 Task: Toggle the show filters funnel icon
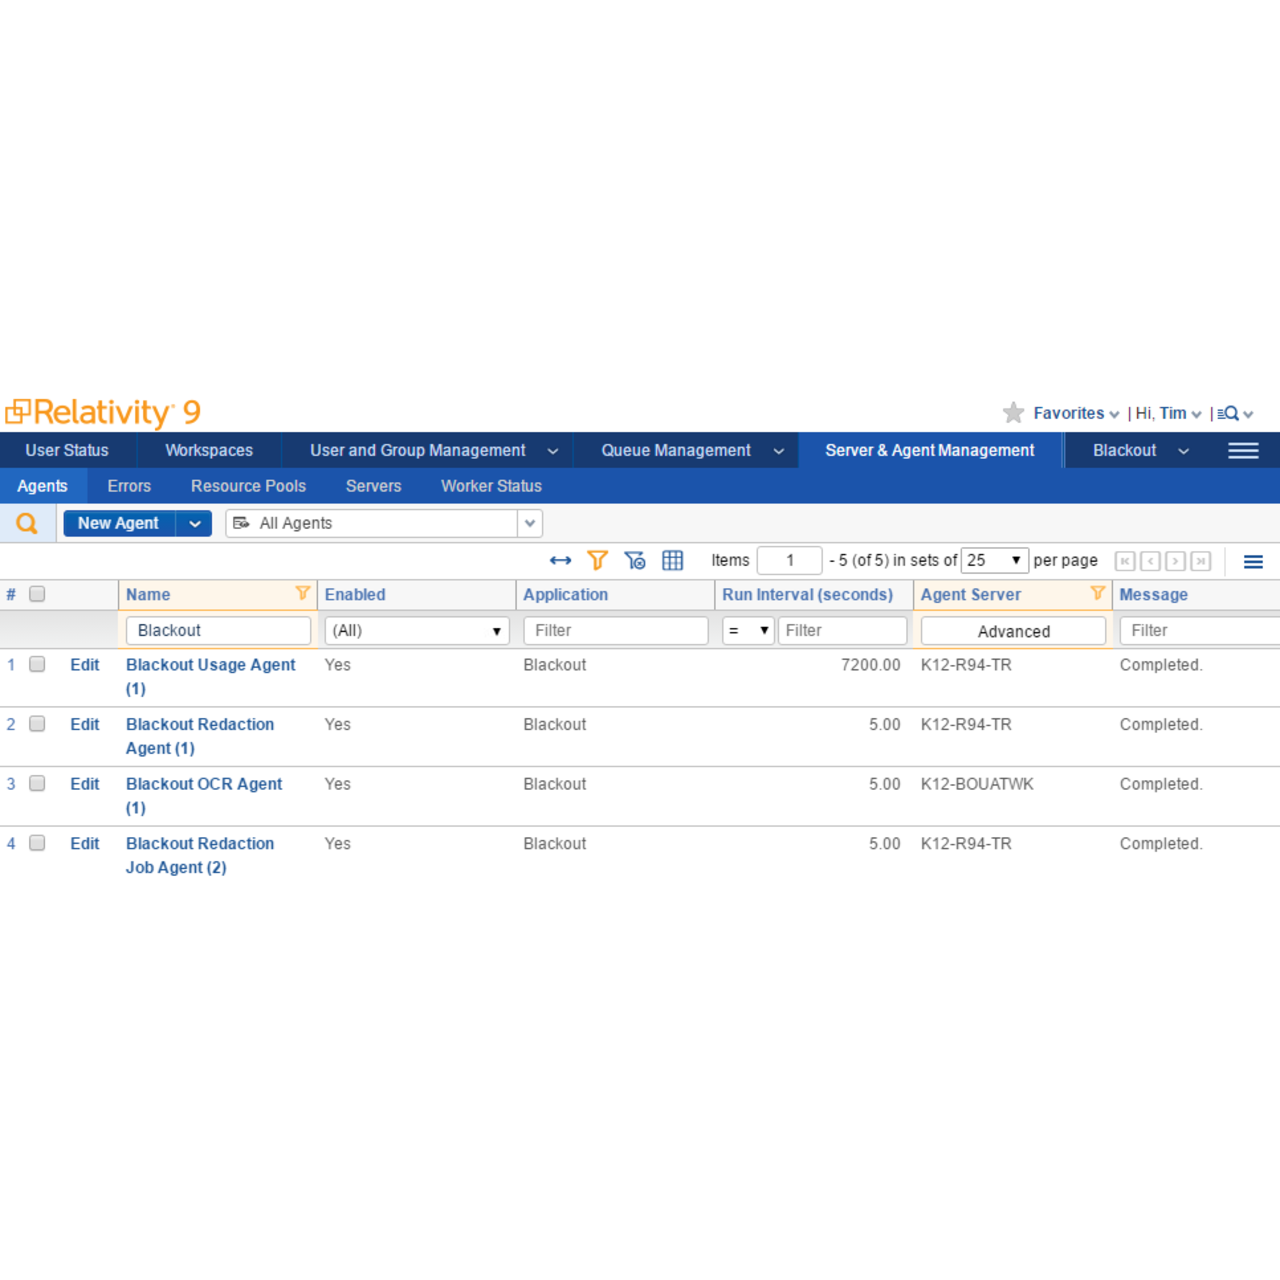click(x=597, y=560)
